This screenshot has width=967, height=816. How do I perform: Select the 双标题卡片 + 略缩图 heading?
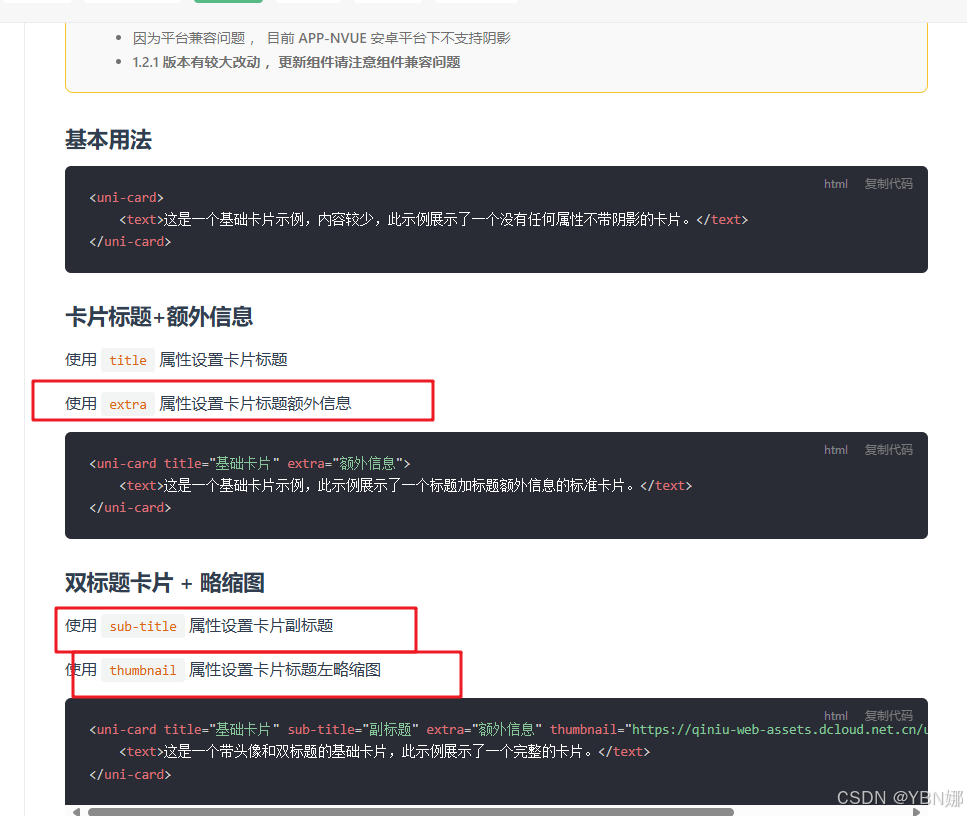point(163,582)
